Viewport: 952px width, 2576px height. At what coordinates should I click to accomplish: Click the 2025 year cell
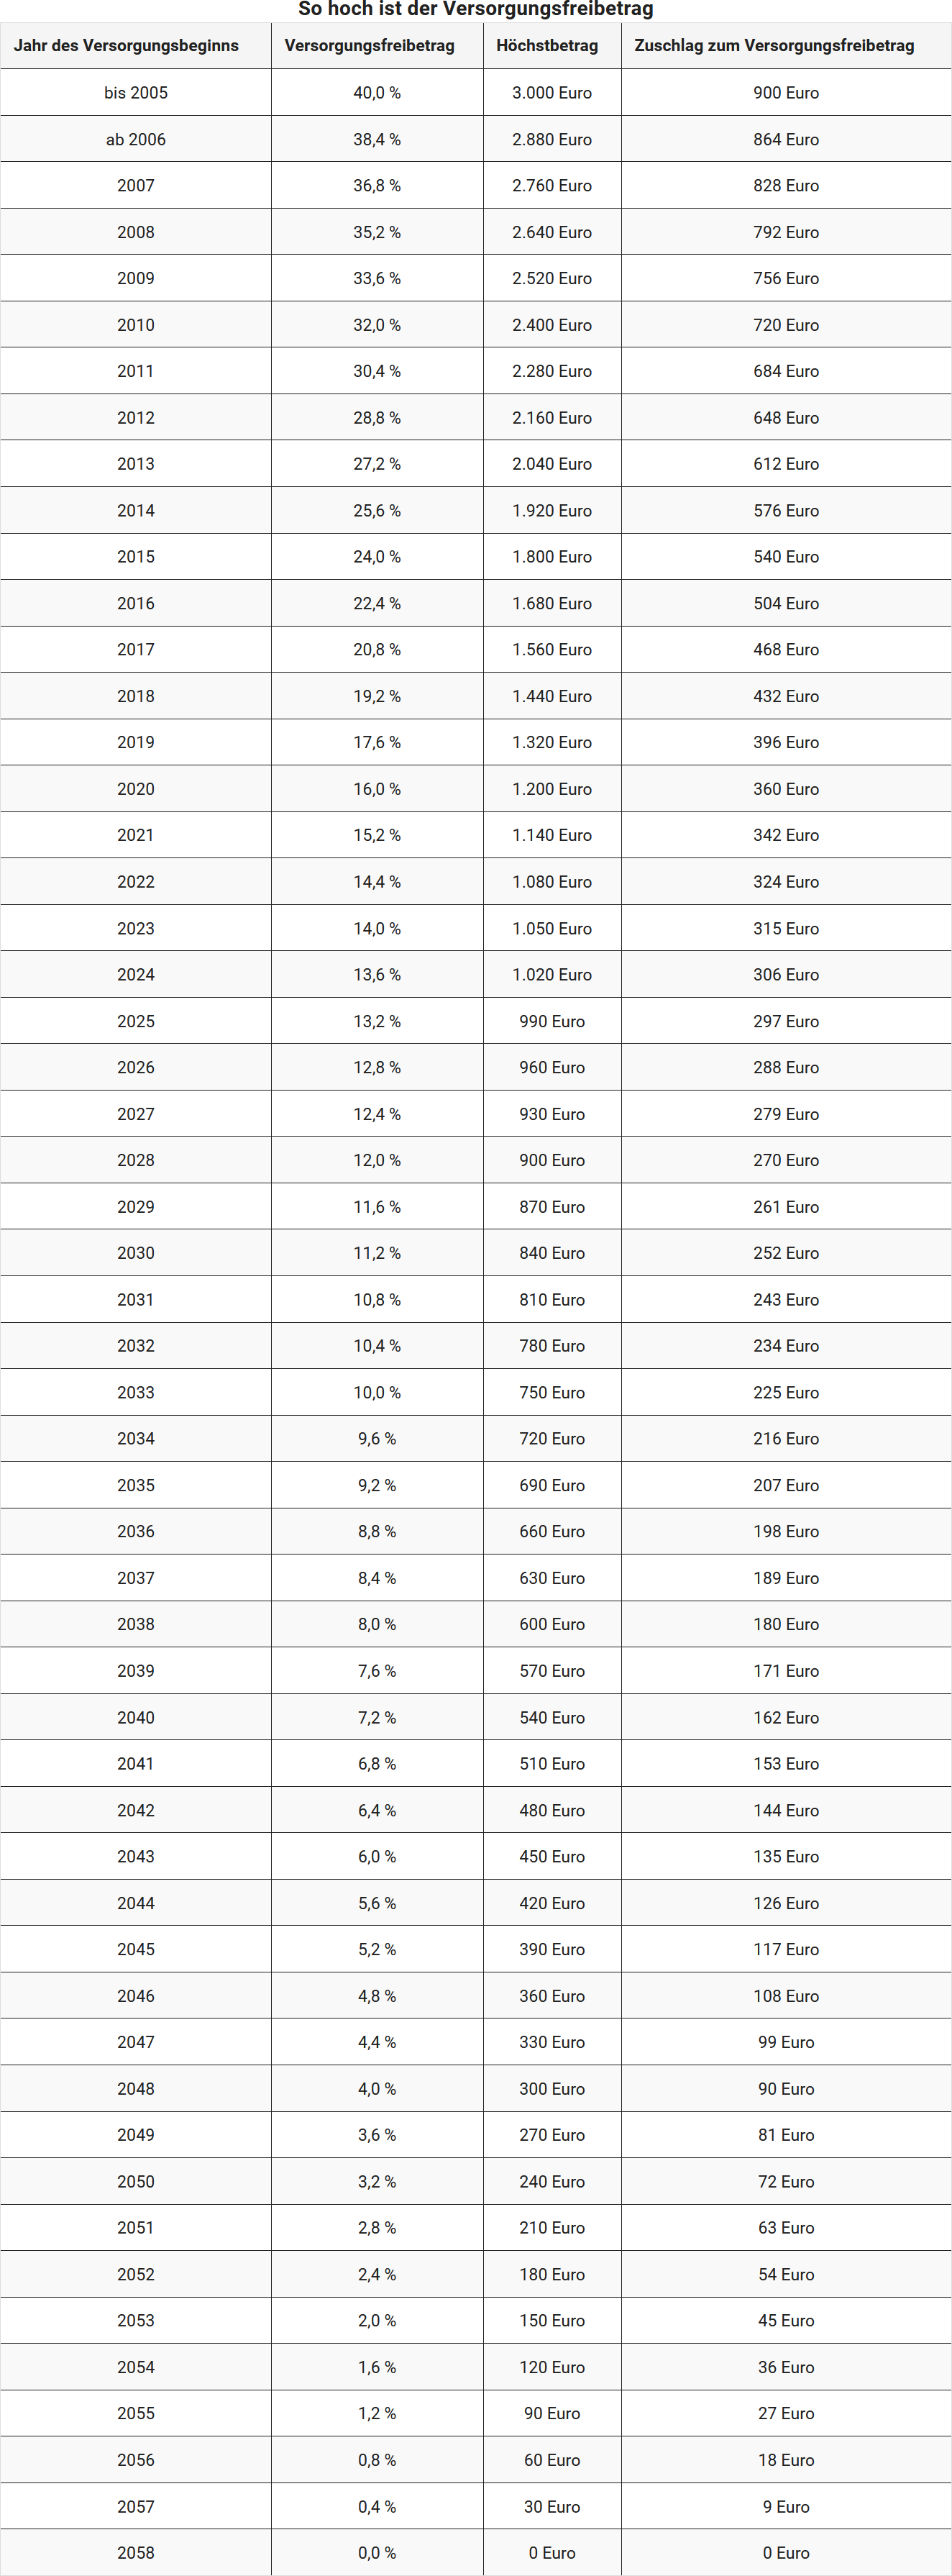136,1022
